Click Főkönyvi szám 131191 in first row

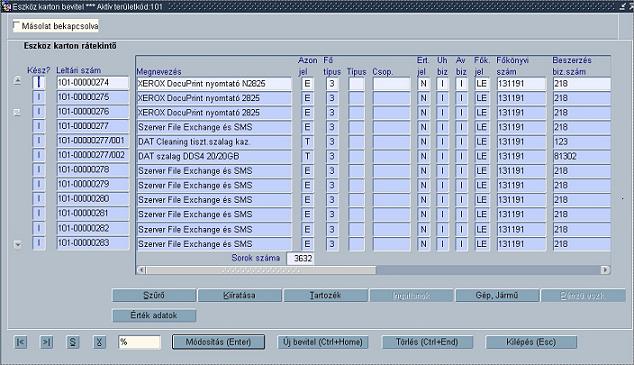[x=521, y=84]
